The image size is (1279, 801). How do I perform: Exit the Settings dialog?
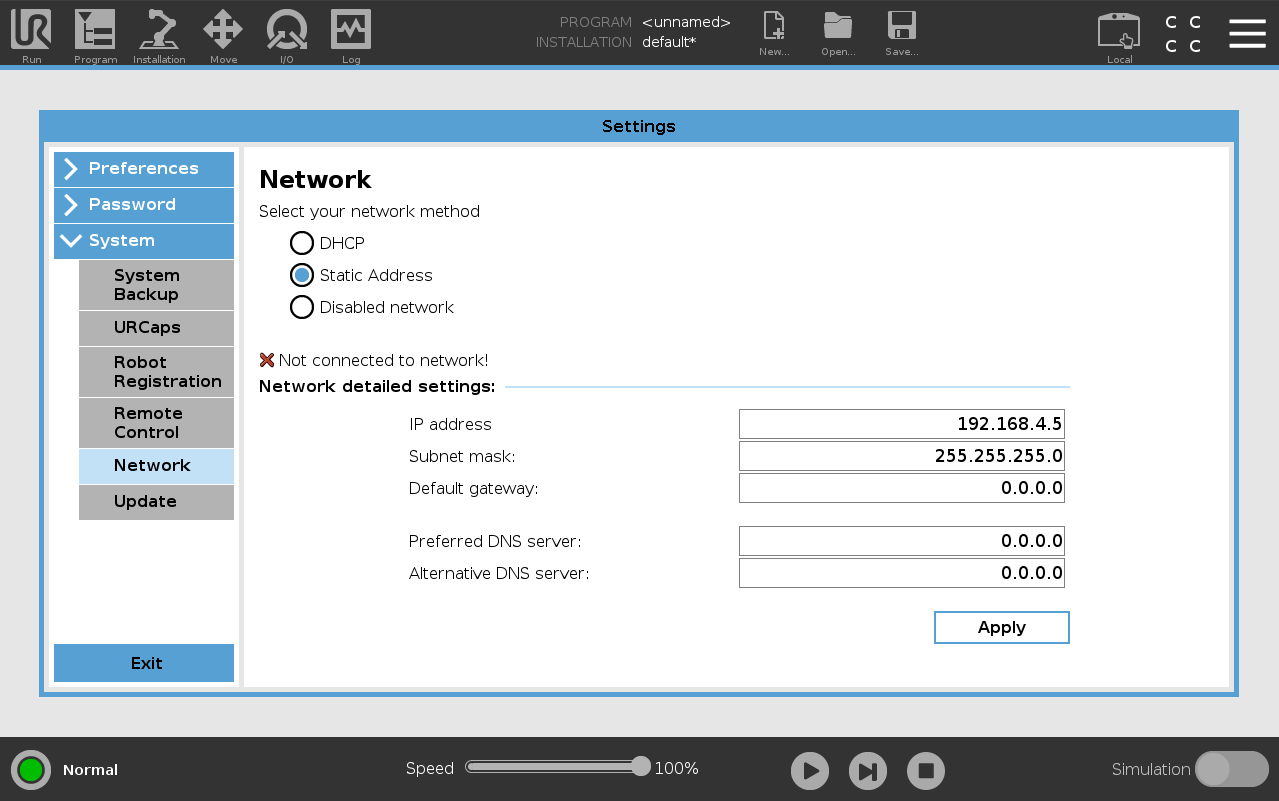coord(143,663)
